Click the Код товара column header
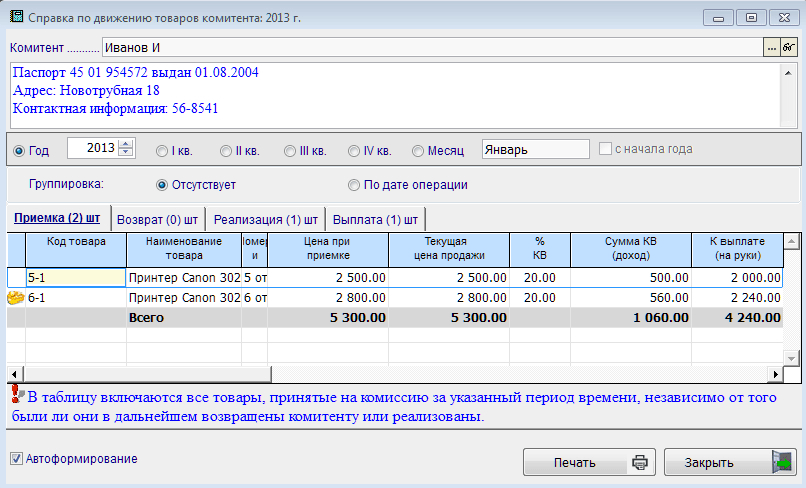The height and width of the screenshot is (488, 806). (x=76, y=249)
